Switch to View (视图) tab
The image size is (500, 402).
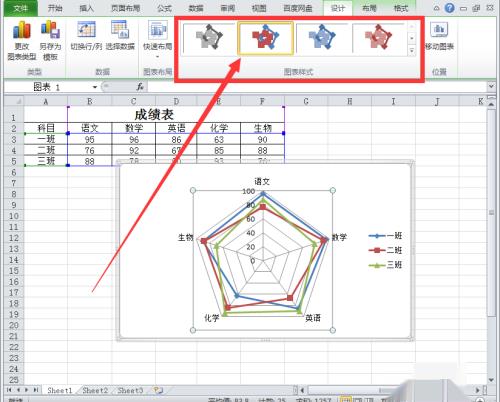tap(259, 8)
